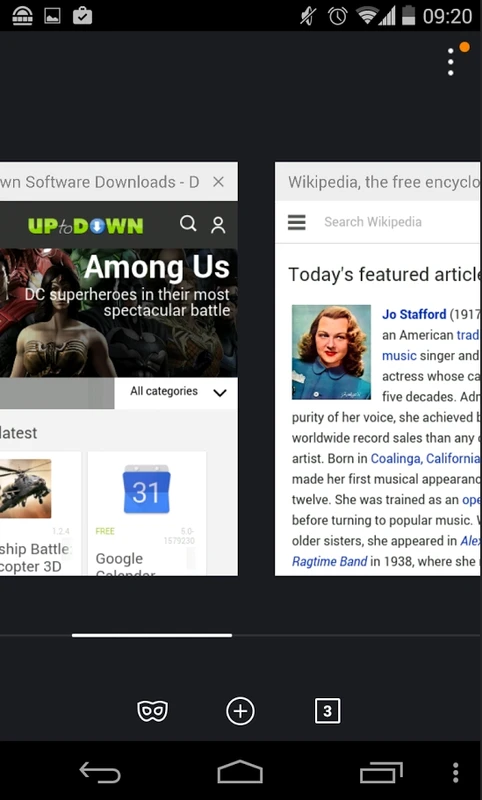Open private browsing mask icon
The width and height of the screenshot is (482, 800).
[152, 711]
